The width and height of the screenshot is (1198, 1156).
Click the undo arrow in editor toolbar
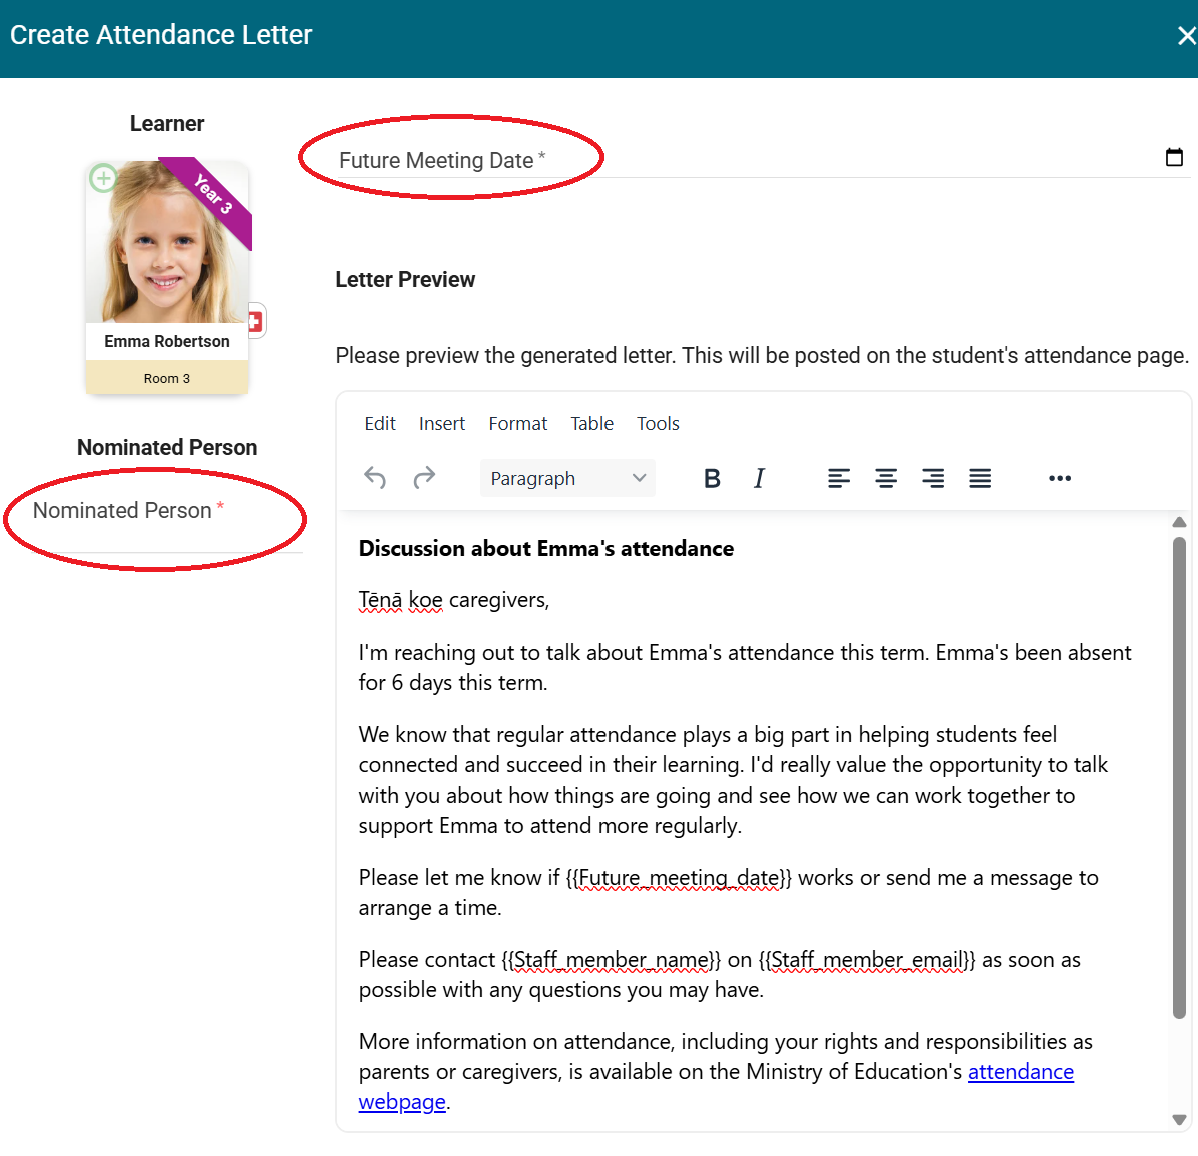pyautogui.click(x=375, y=478)
